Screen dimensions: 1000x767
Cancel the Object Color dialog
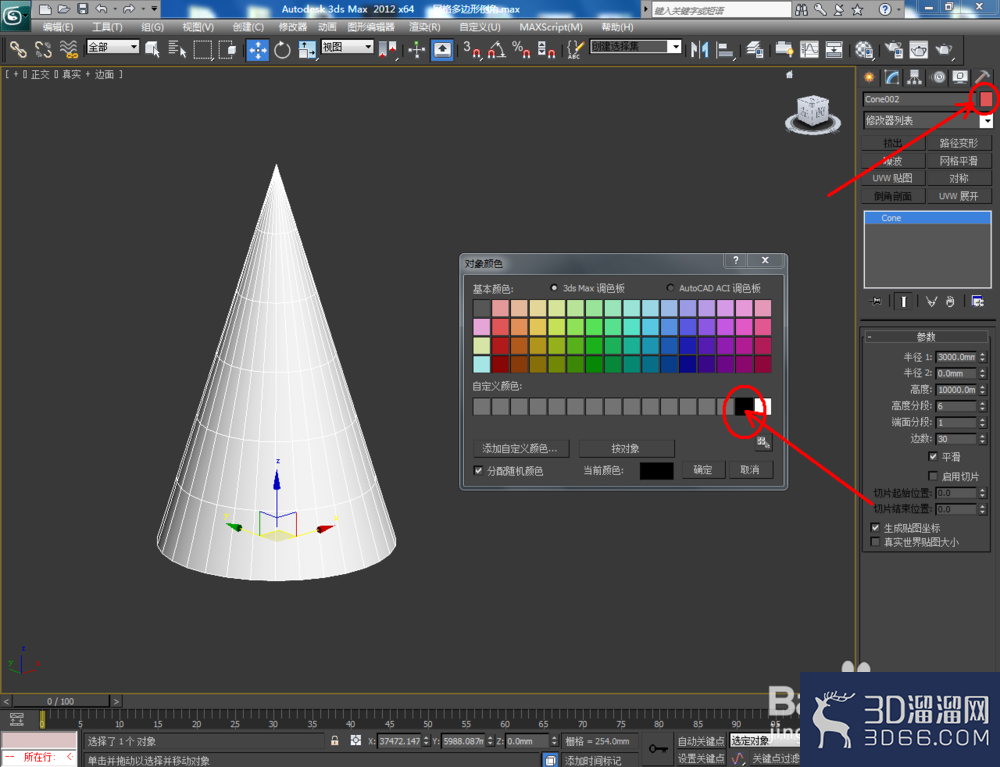pos(750,470)
